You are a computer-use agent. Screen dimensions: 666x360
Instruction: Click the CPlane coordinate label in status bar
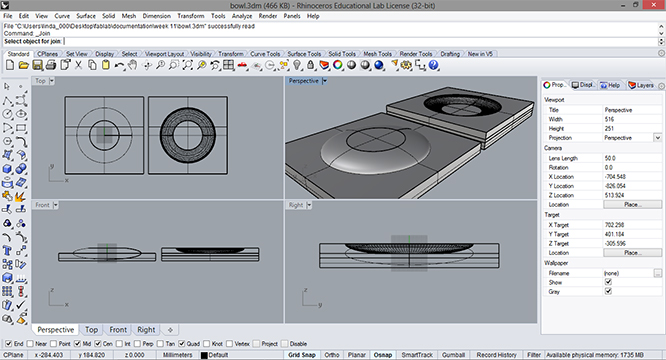click(14, 355)
